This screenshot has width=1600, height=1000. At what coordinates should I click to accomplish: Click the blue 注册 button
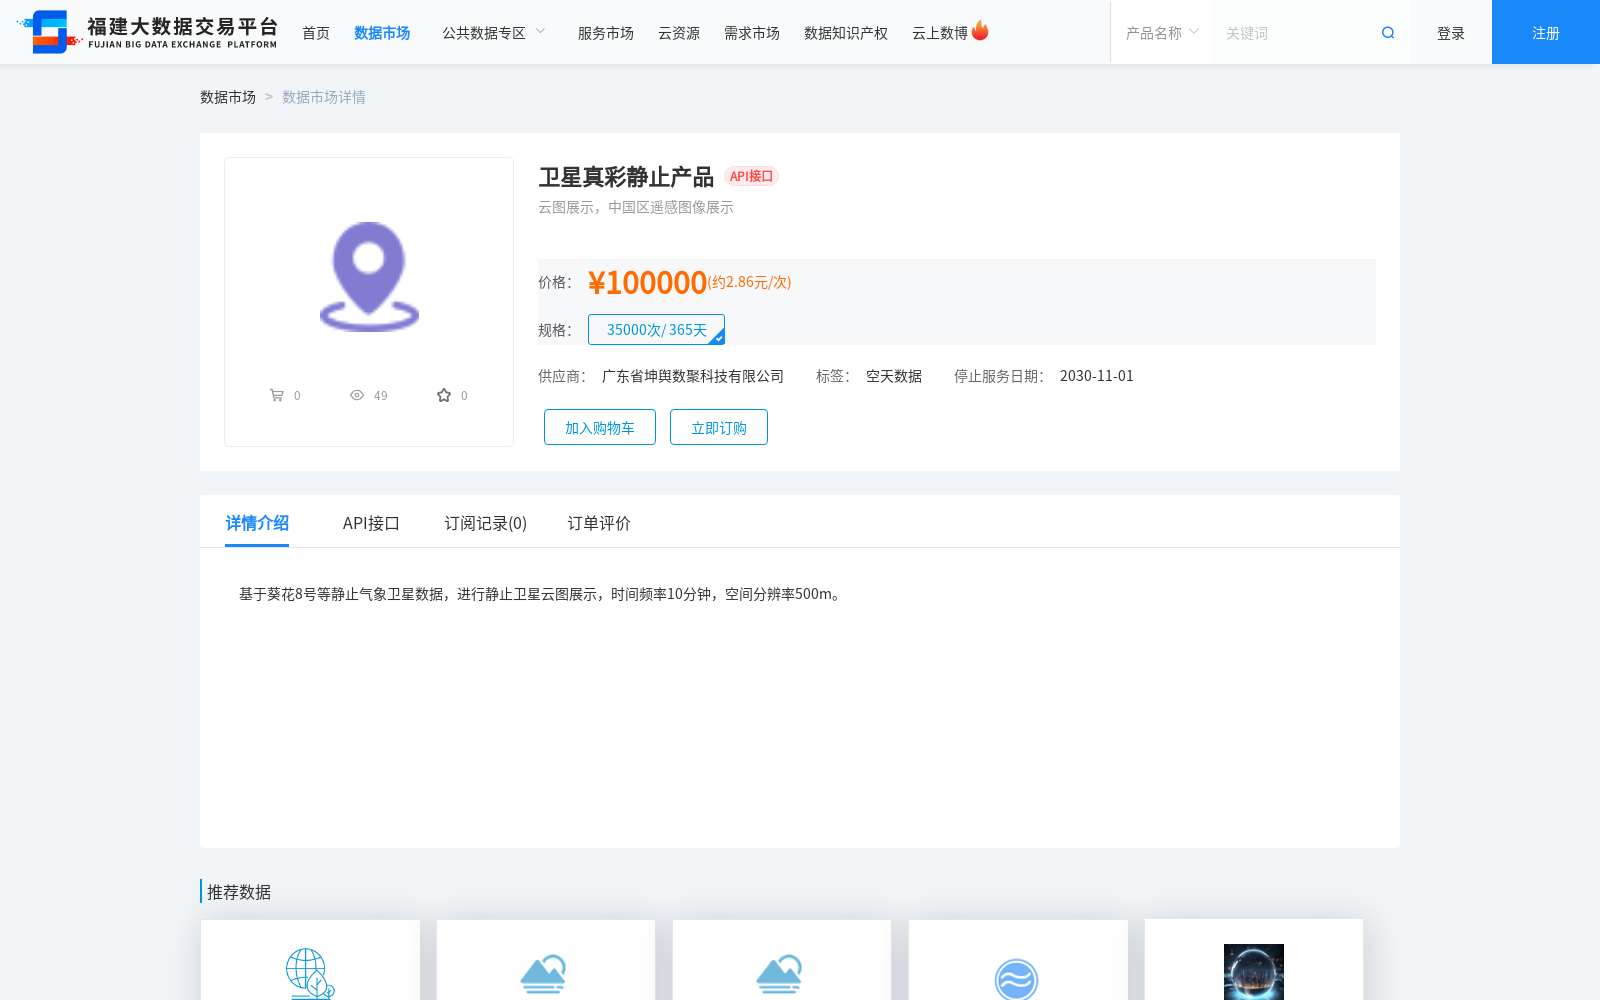(x=1546, y=32)
